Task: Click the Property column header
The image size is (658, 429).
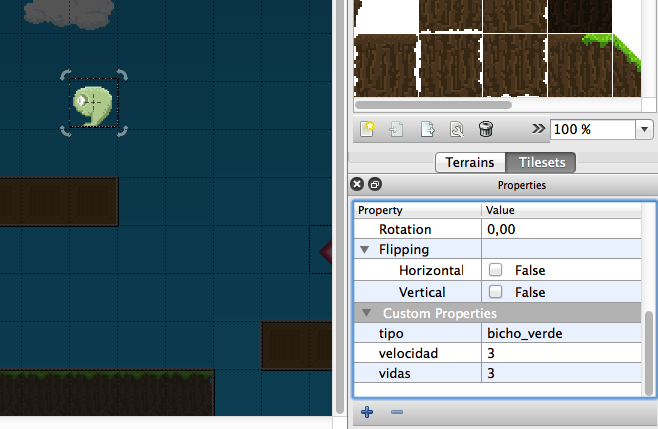Action: point(418,210)
